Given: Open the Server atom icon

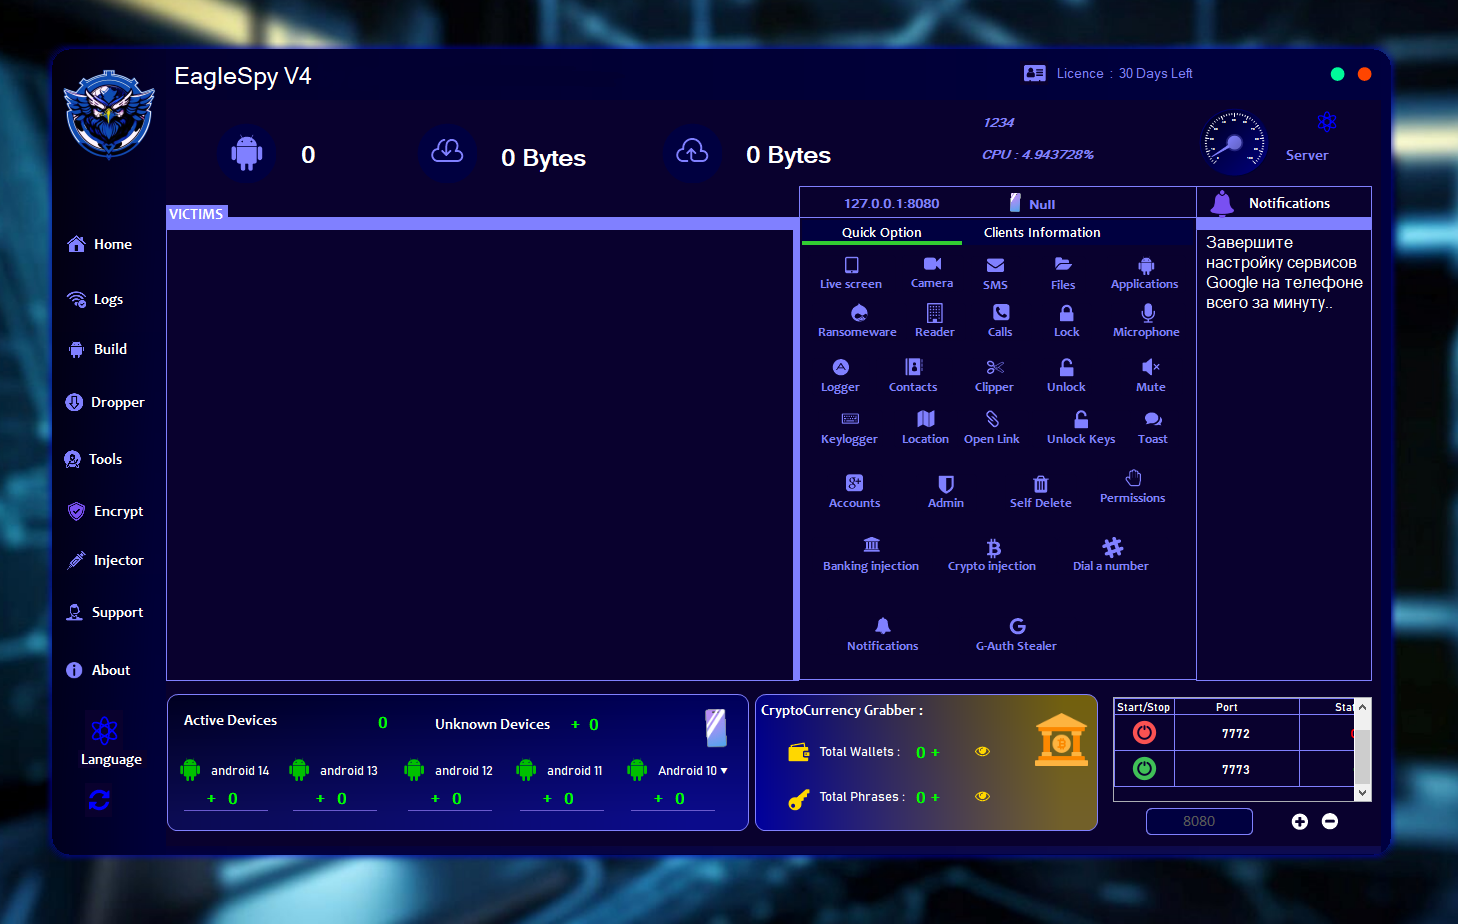Looking at the screenshot, I should point(1327,122).
